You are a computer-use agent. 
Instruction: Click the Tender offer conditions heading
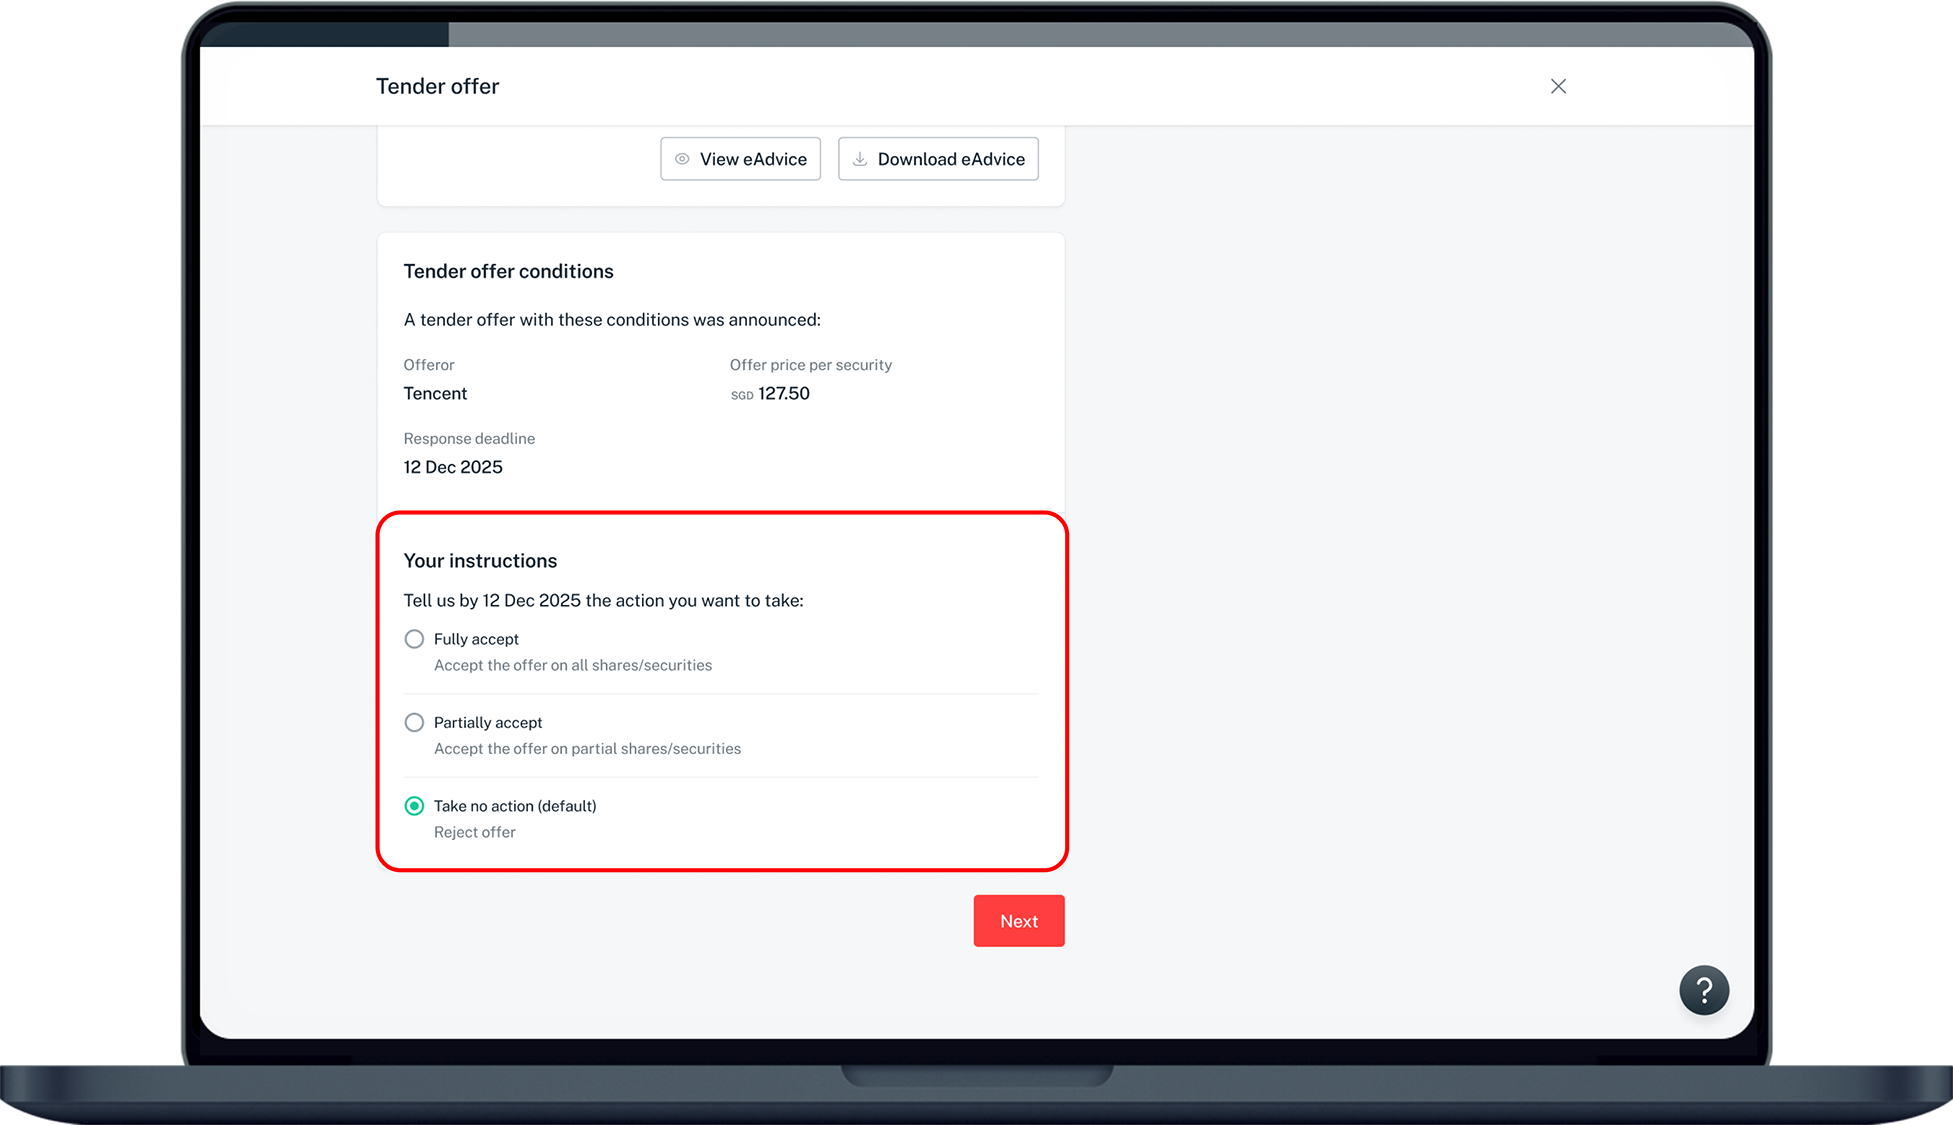(x=508, y=271)
